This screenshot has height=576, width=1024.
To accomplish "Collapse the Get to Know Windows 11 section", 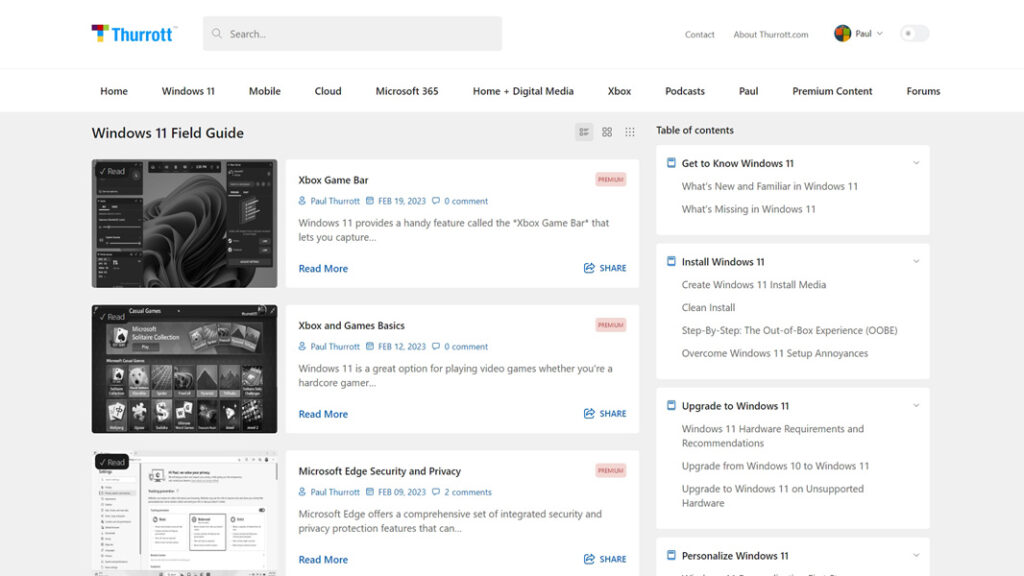I will coord(917,162).
